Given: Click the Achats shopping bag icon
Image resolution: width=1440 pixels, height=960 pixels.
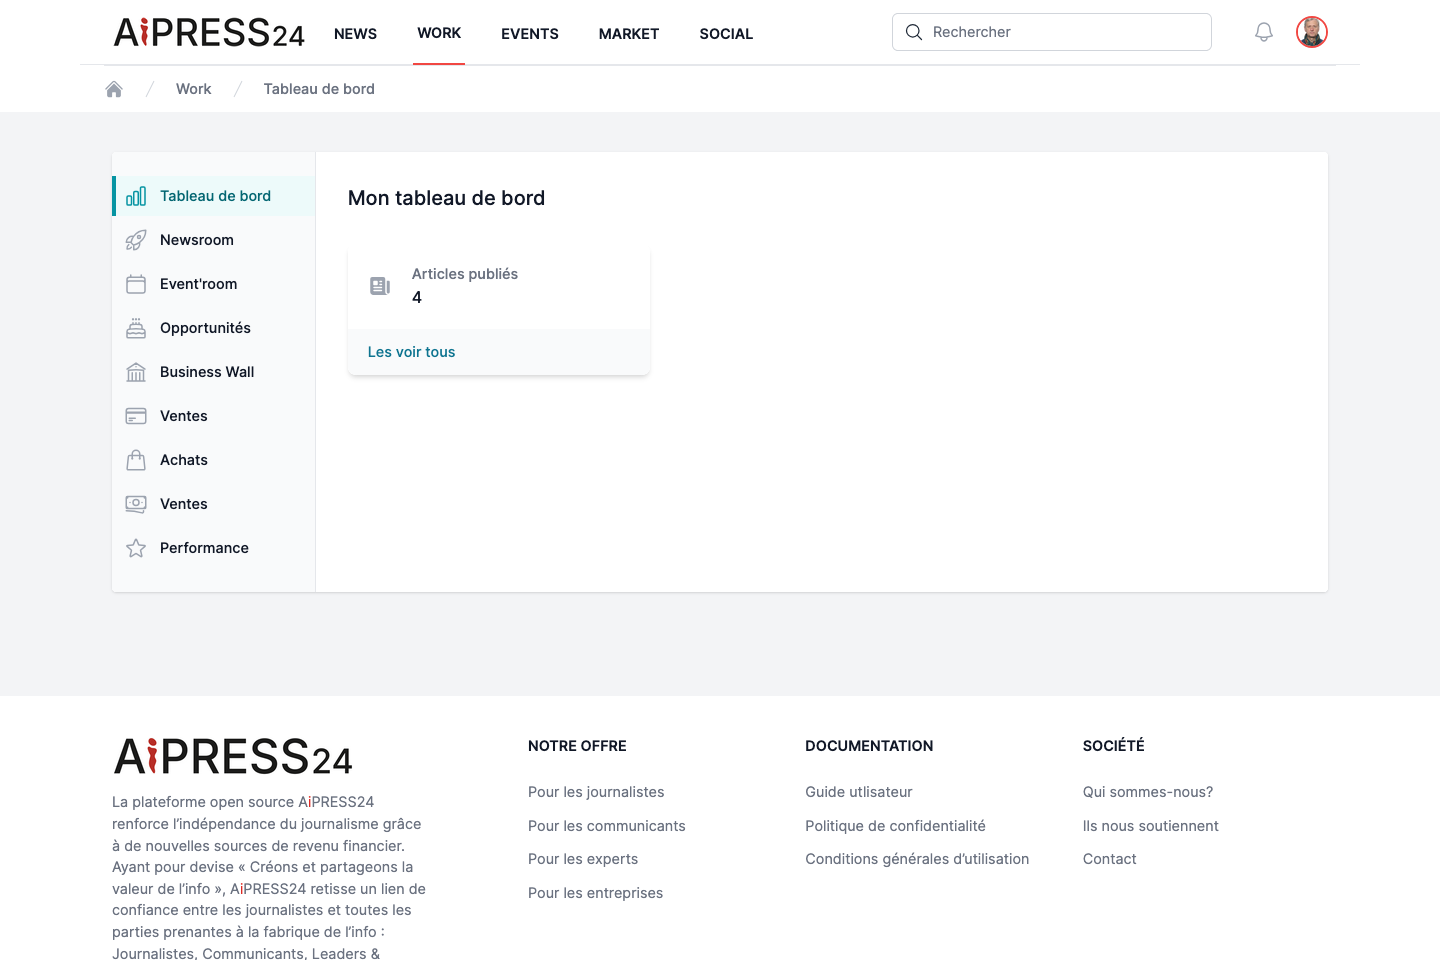Looking at the screenshot, I should point(136,460).
